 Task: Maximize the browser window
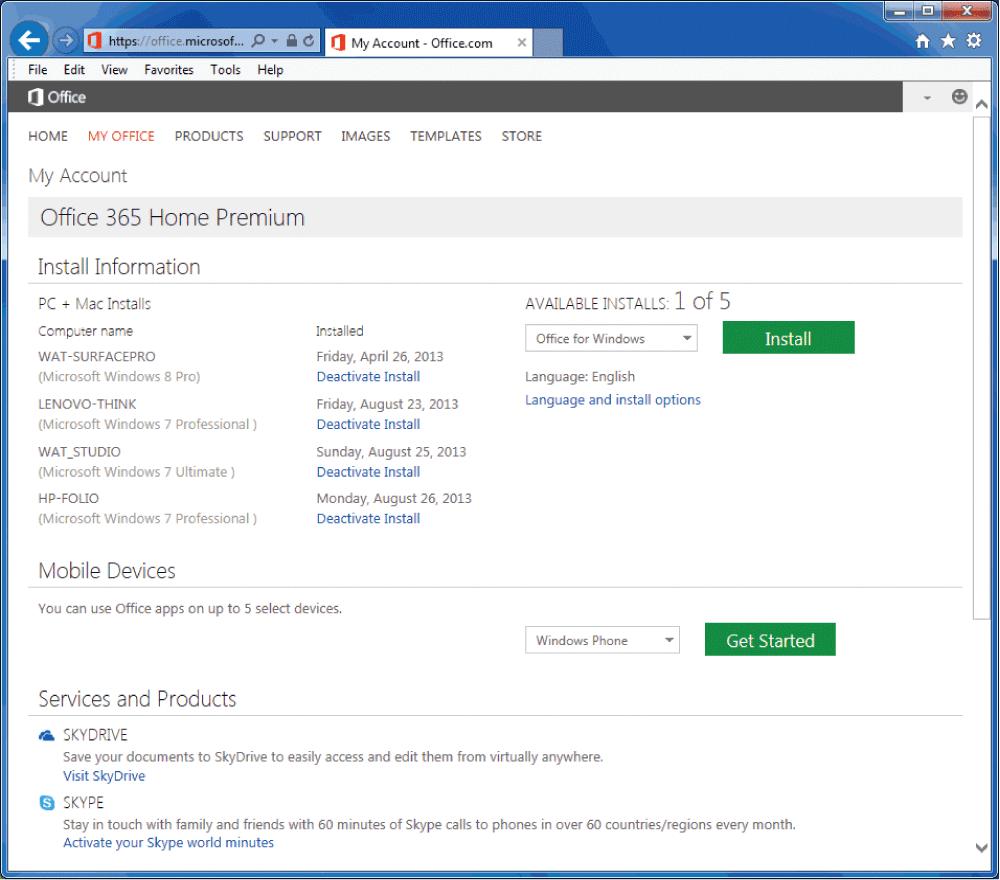[928, 11]
